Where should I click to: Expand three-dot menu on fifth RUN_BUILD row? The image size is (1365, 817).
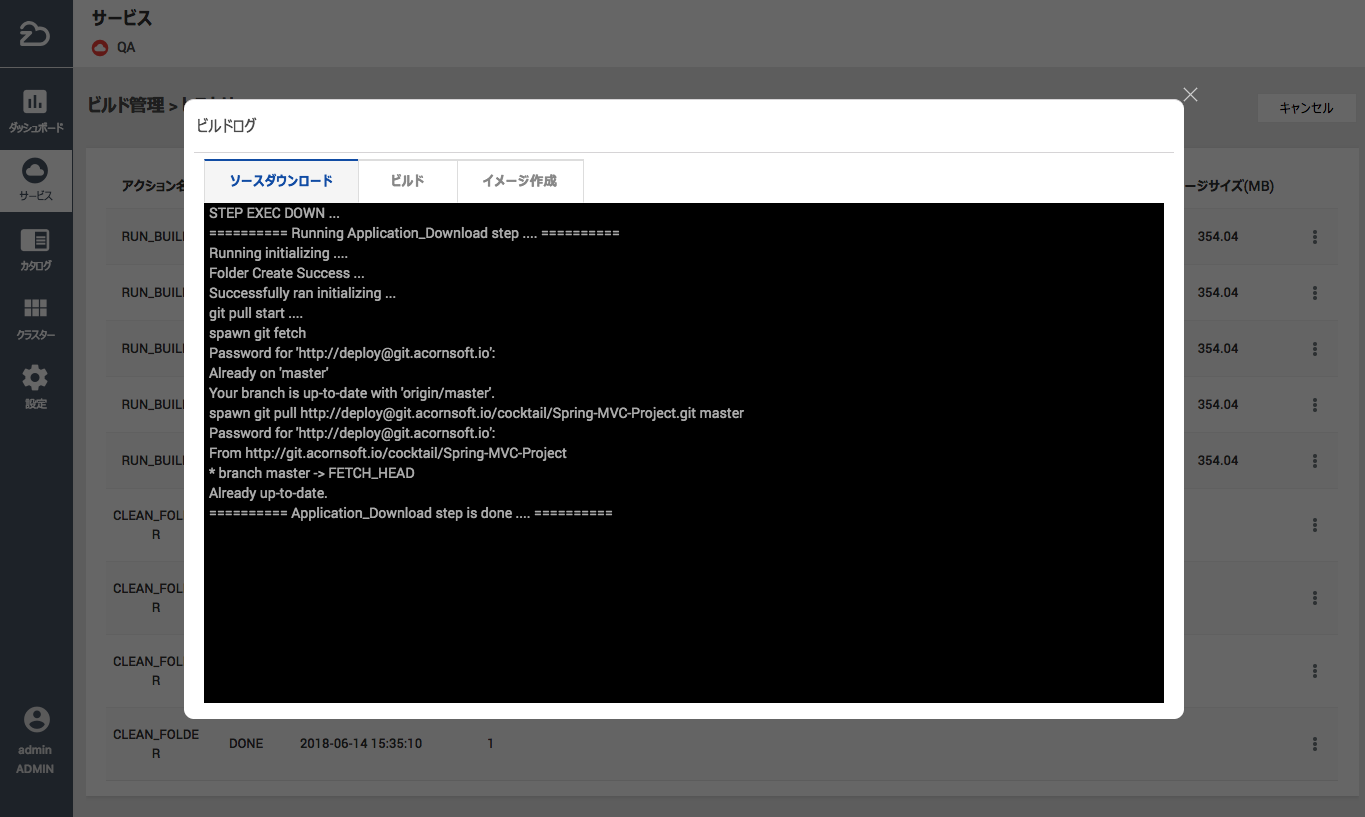tap(1314, 461)
